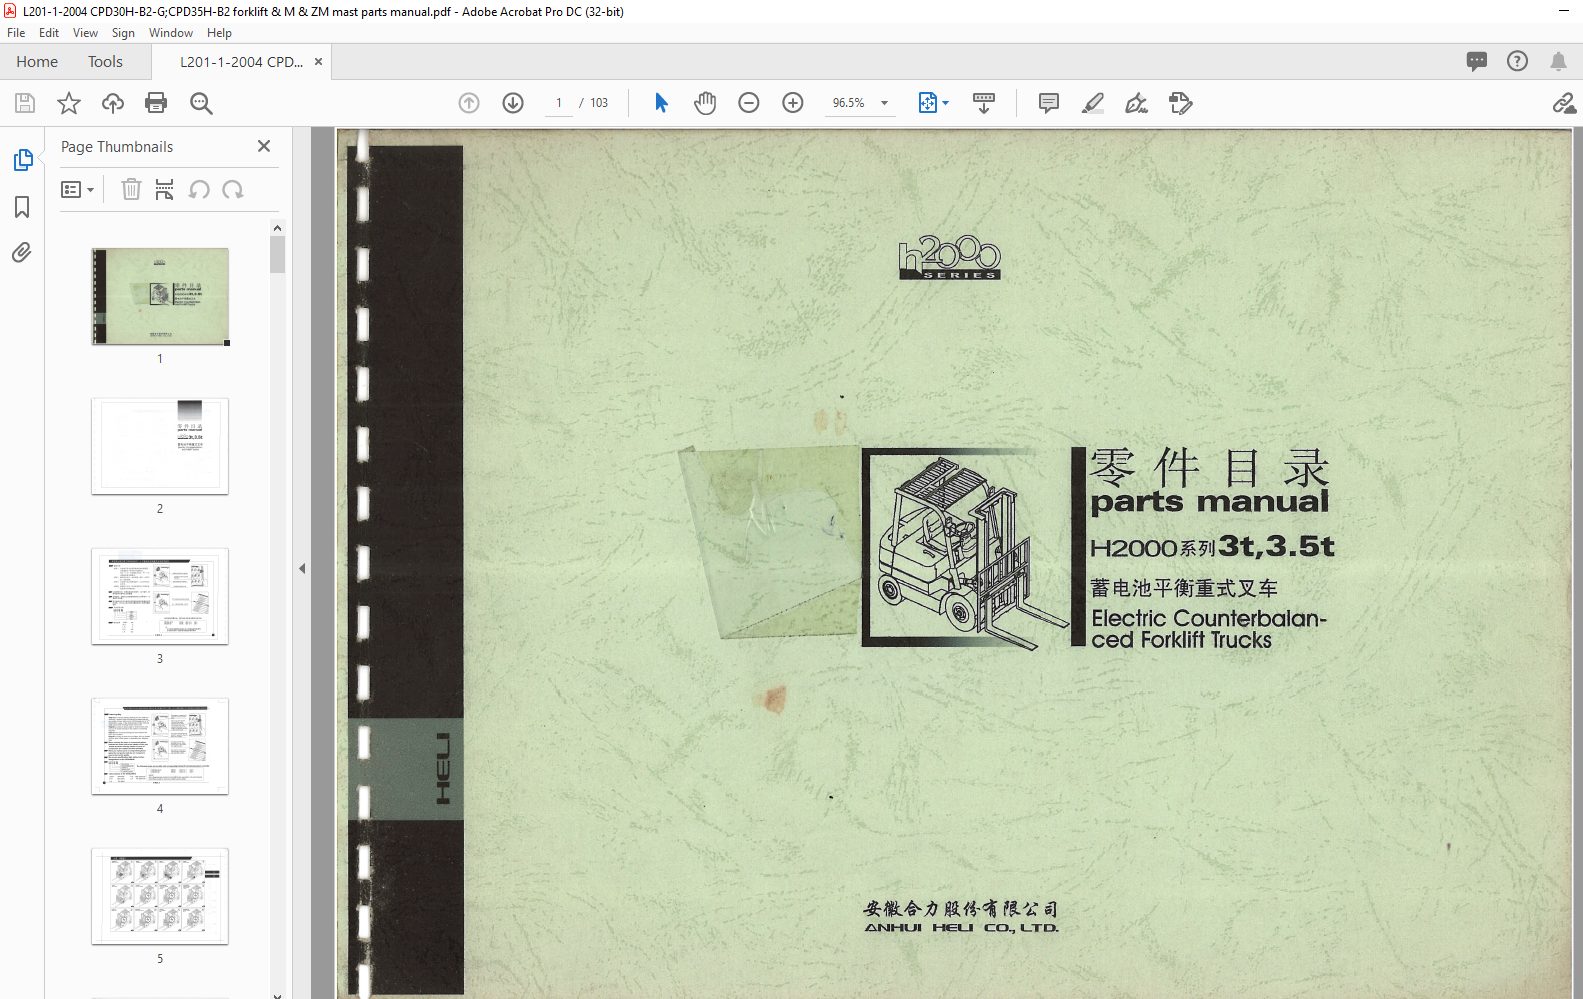Open the Page Thumbnails panel icon
This screenshot has width=1583, height=999.
[x=23, y=160]
